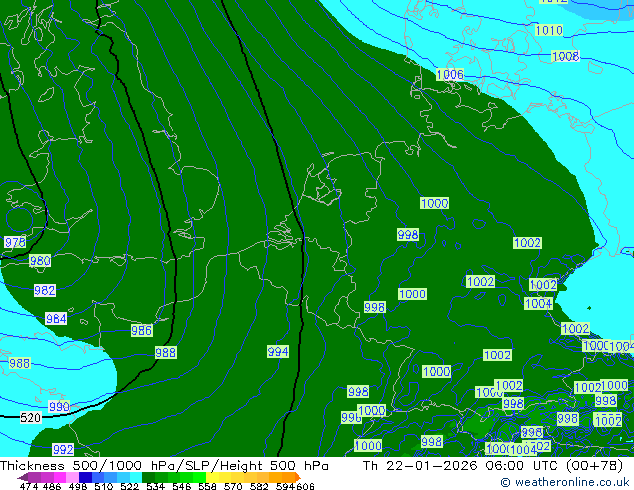Click the 06:00 UTC time text

coord(520,465)
